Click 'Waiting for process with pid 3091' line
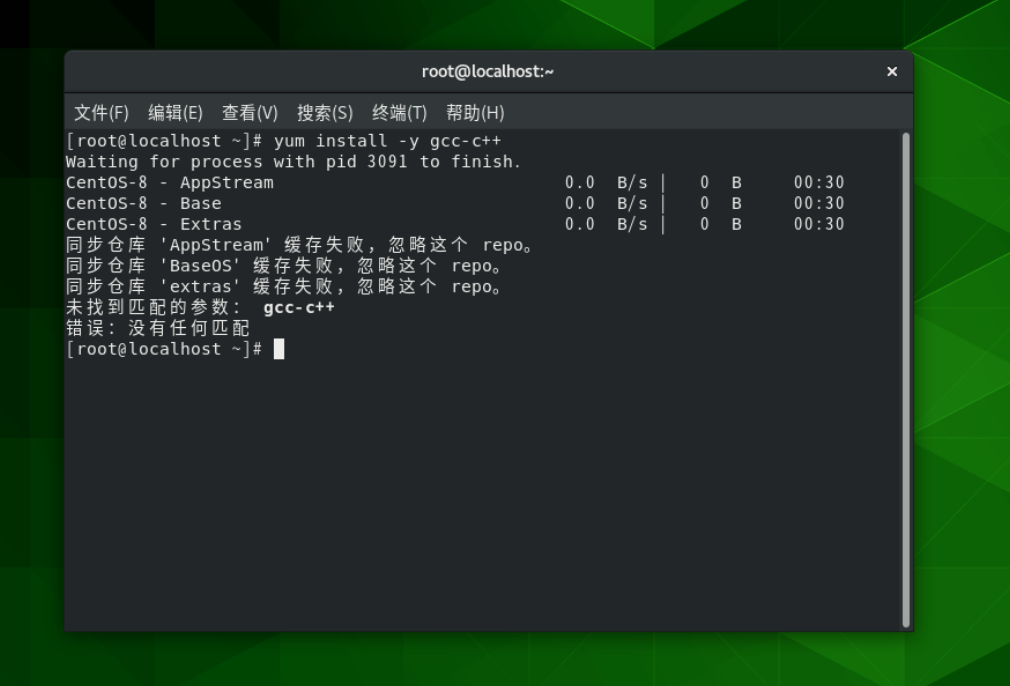This screenshot has width=1010, height=686. 294,162
